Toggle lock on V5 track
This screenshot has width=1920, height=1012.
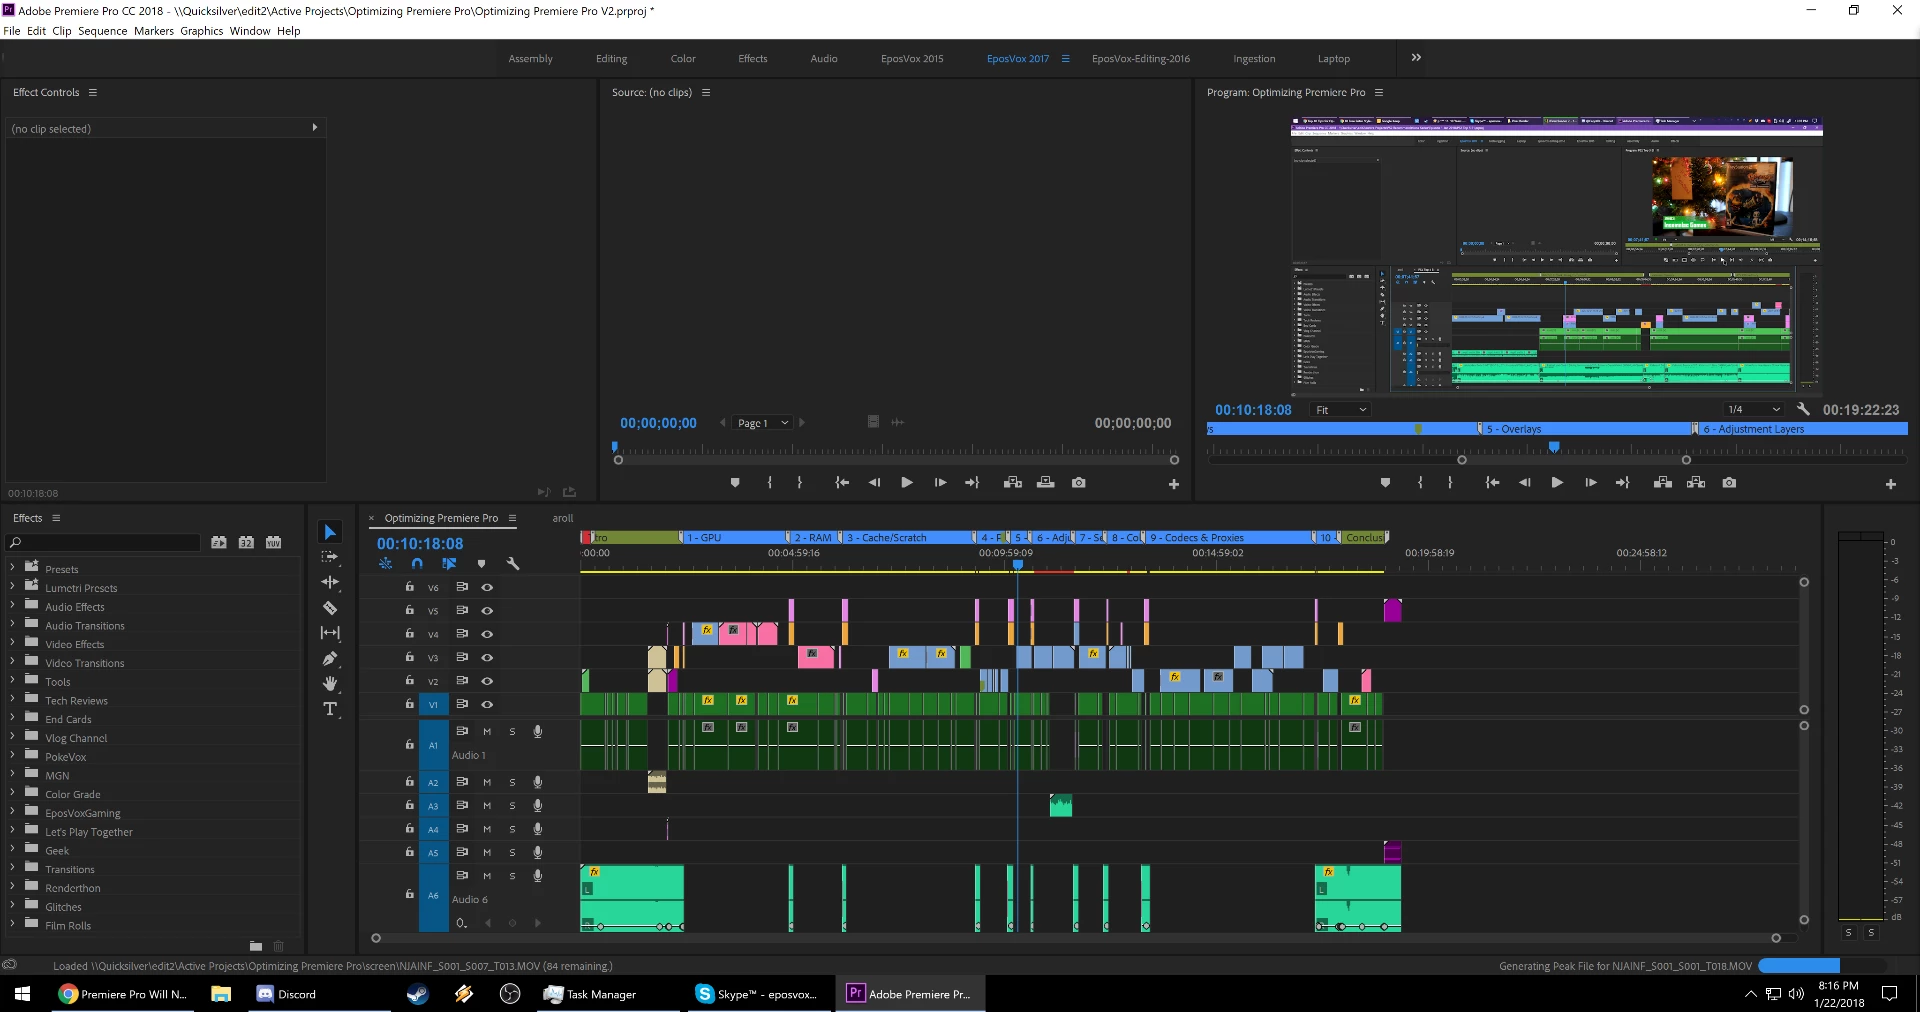pyautogui.click(x=409, y=610)
